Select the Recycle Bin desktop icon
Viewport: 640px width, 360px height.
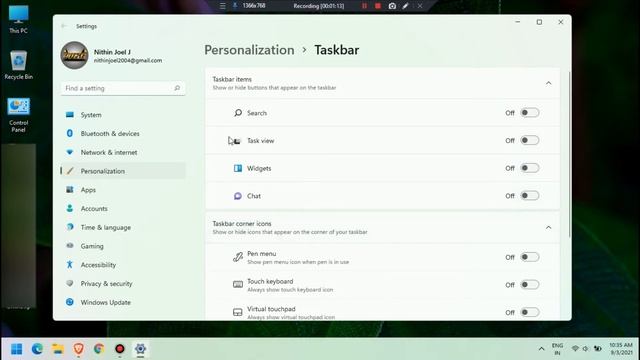(x=18, y=65)
